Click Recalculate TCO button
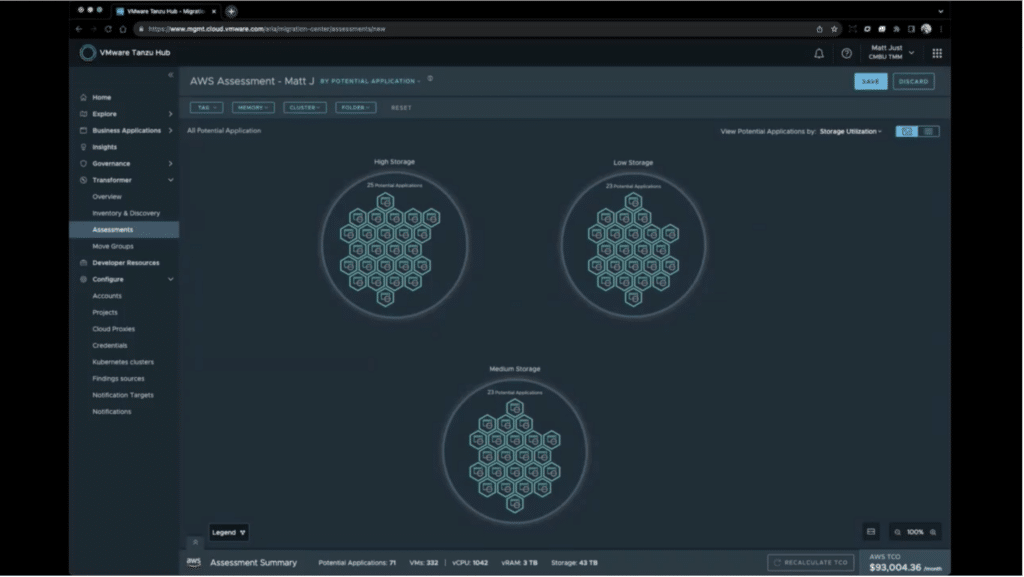The image size is (1024, 577). [x=810, y=562]
